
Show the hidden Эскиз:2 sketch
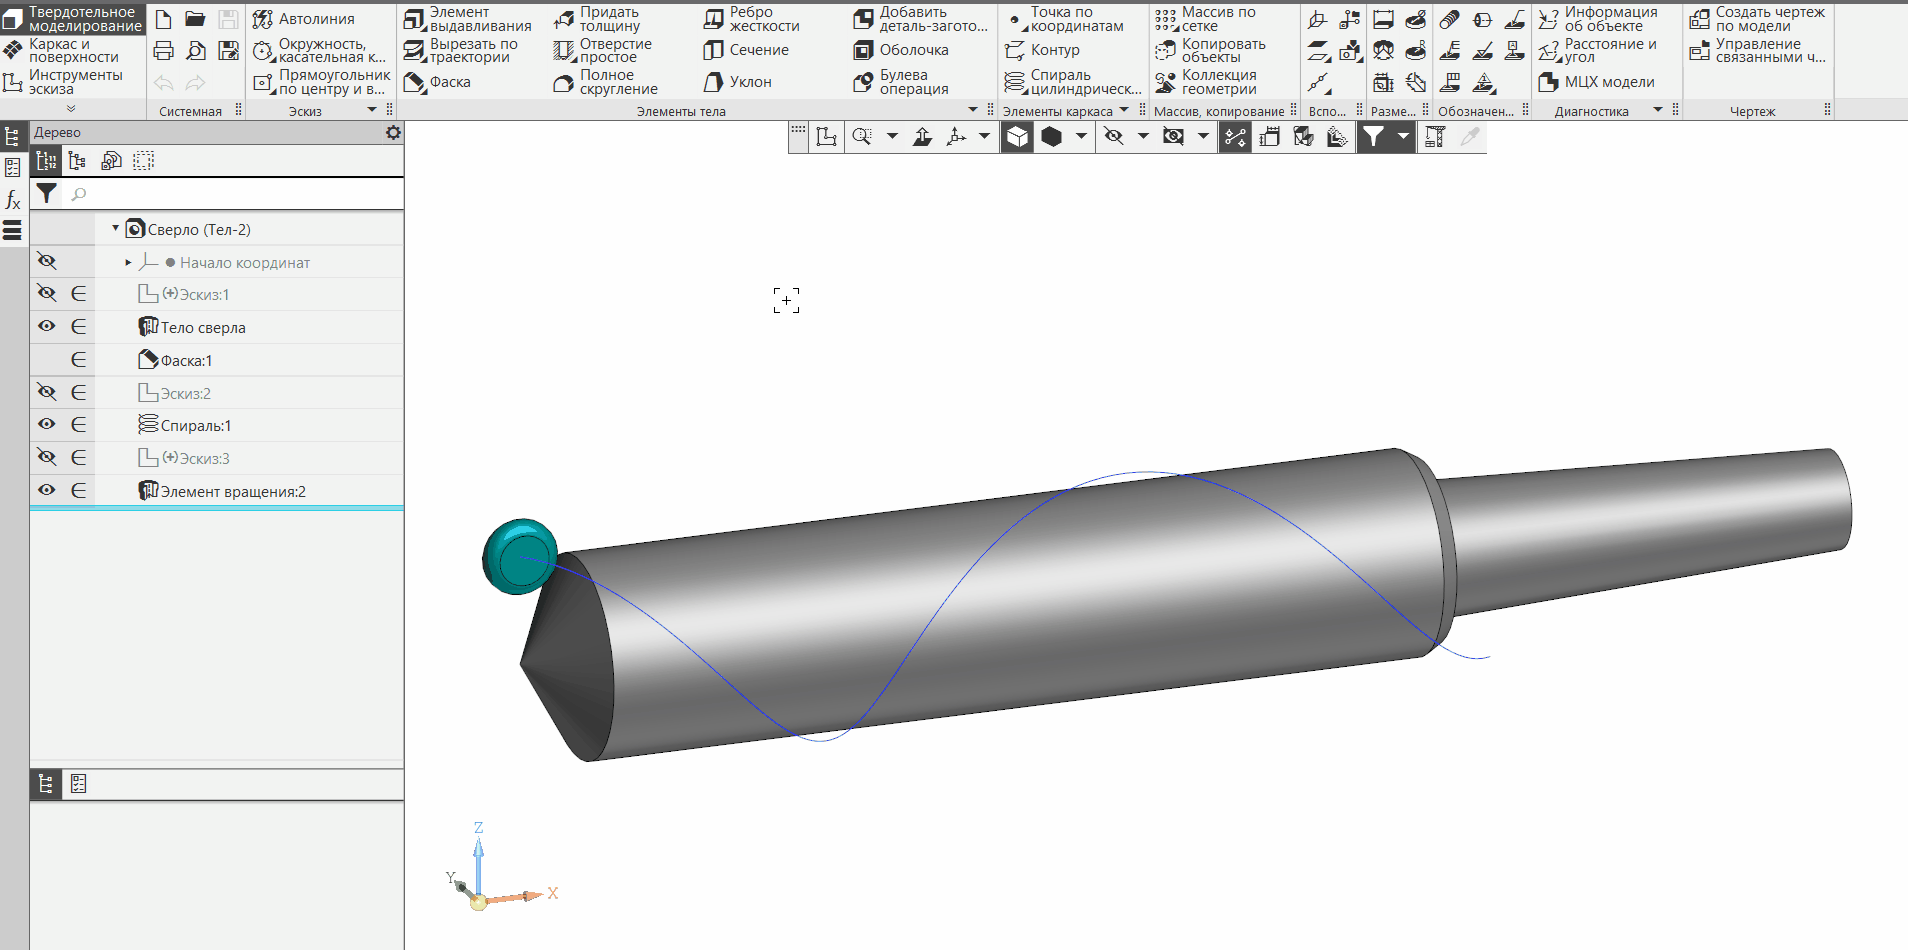click(x=47, y=392)
